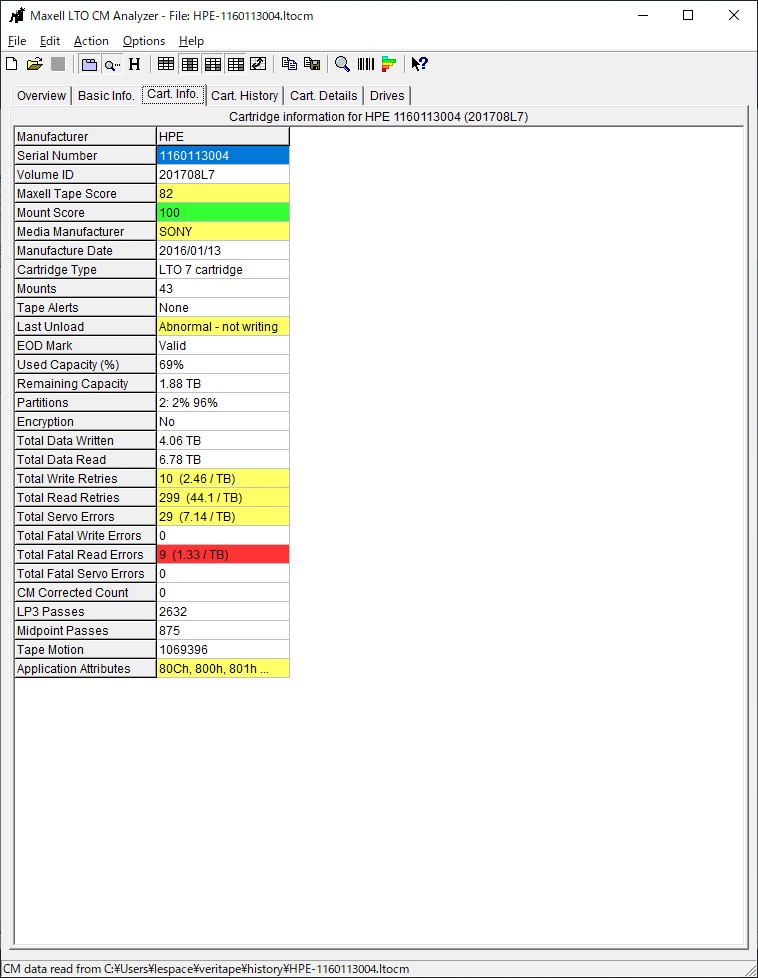Click the New file icon in toolbar
The width and height of the screenshot is (758, 978).
[x=11, y=64]
